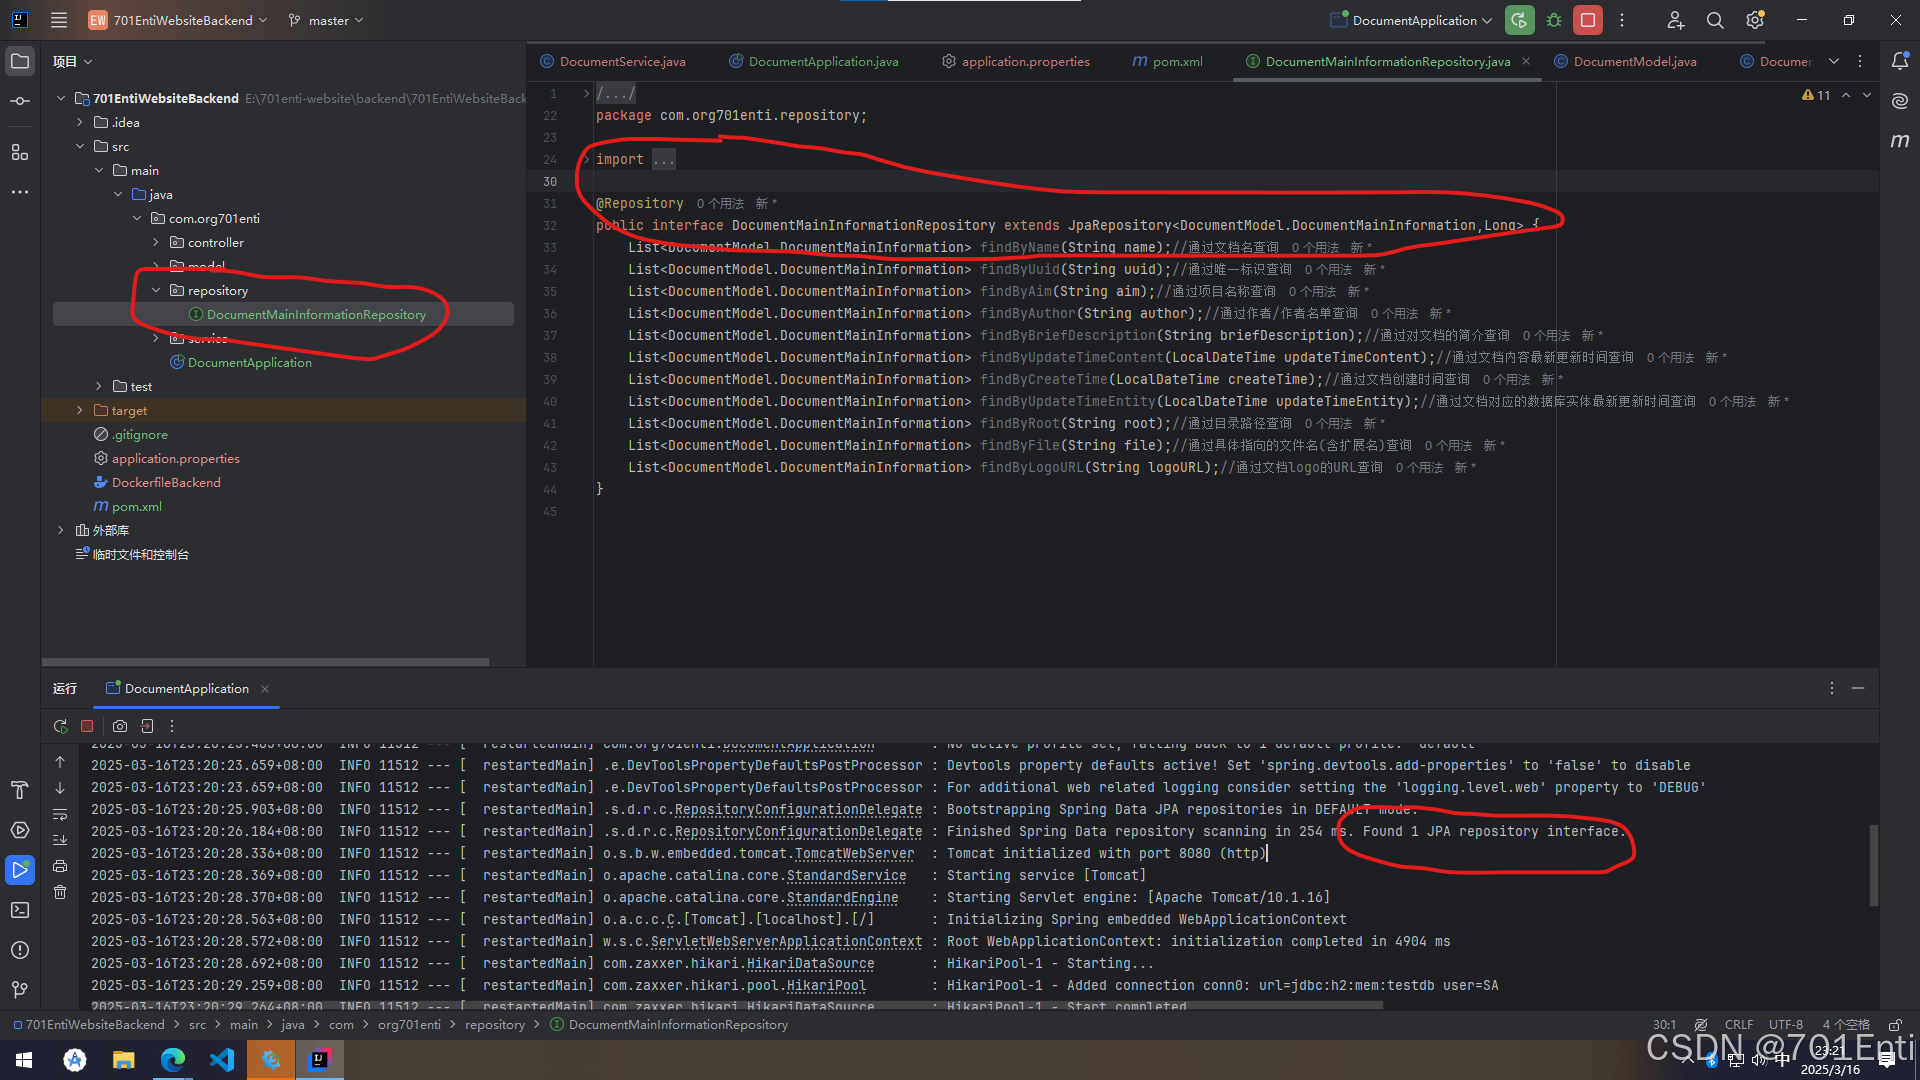The height and width of the screenshot is (1080, 1920).
Task: Open the Problems tool window
Action: click(20, 949)
